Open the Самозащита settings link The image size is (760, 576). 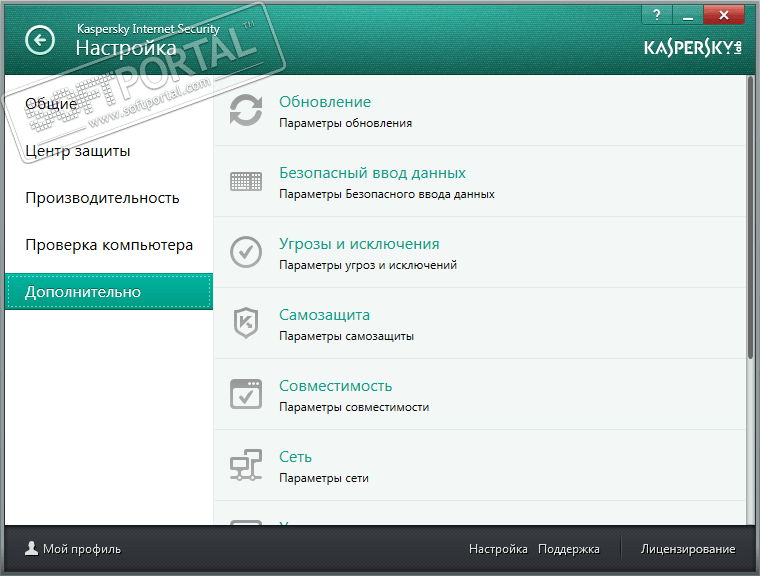pos(324,315)
